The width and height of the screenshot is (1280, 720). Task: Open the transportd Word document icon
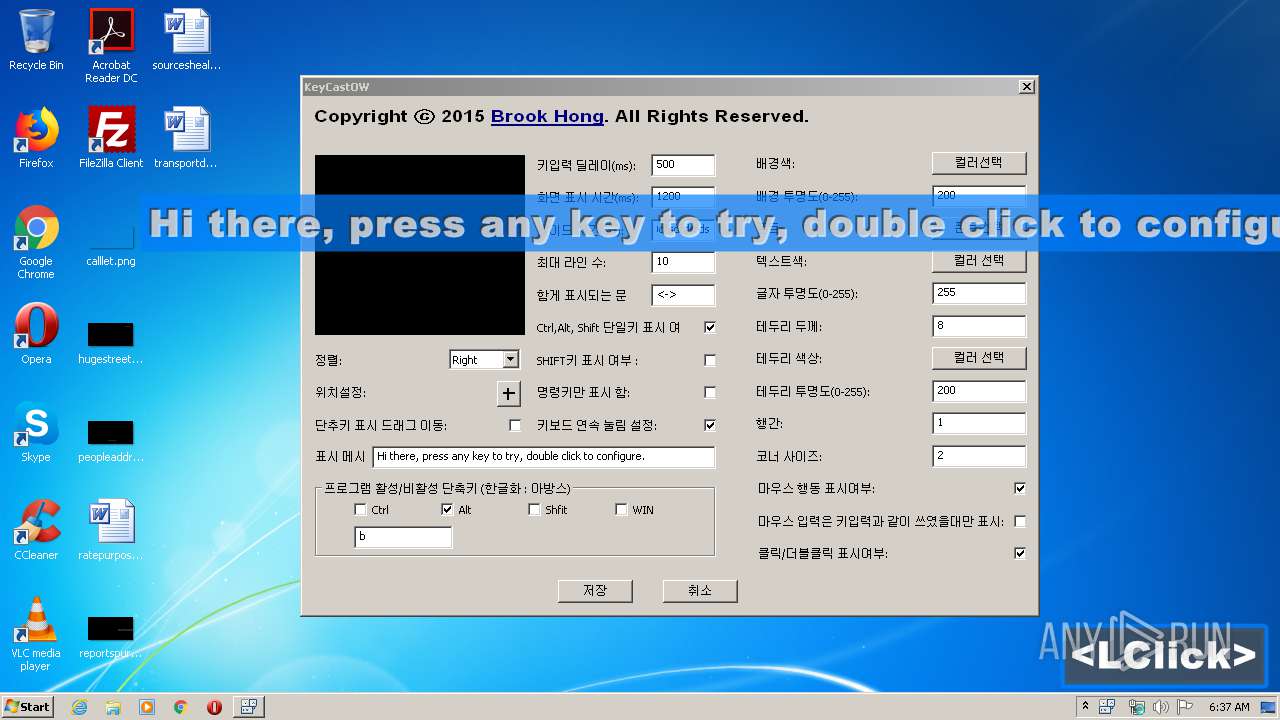point(186,138)
